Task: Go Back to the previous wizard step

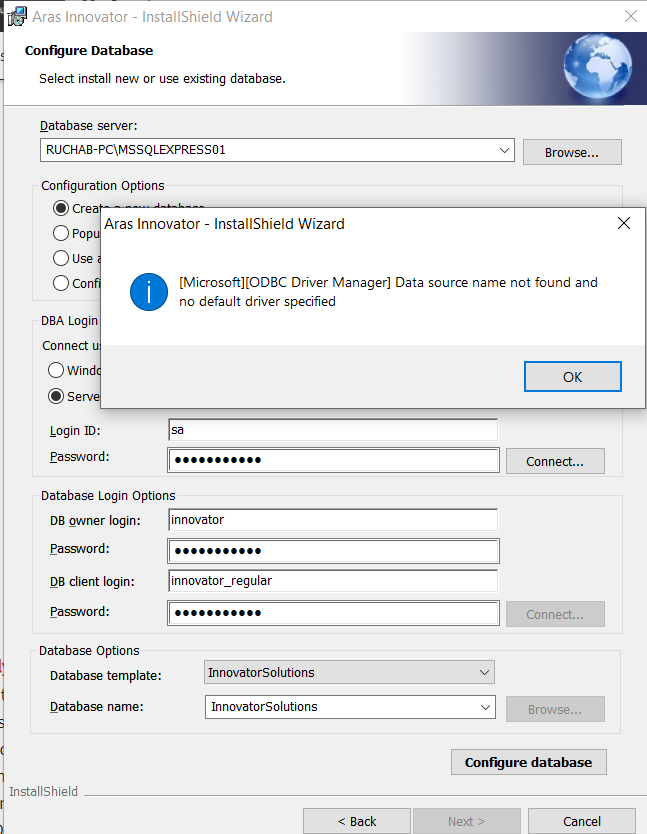Action: 357,821
